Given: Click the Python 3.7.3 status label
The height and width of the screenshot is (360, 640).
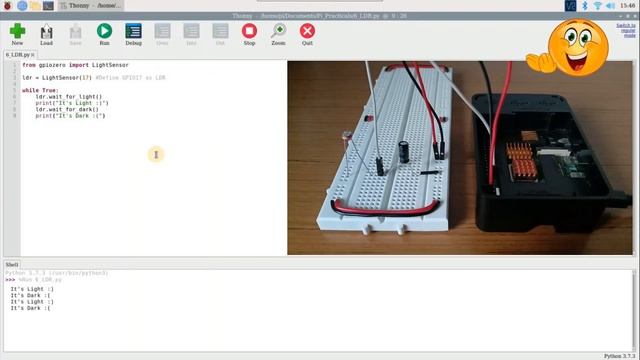Looking at the screenshot, I should tap(619, 356).
